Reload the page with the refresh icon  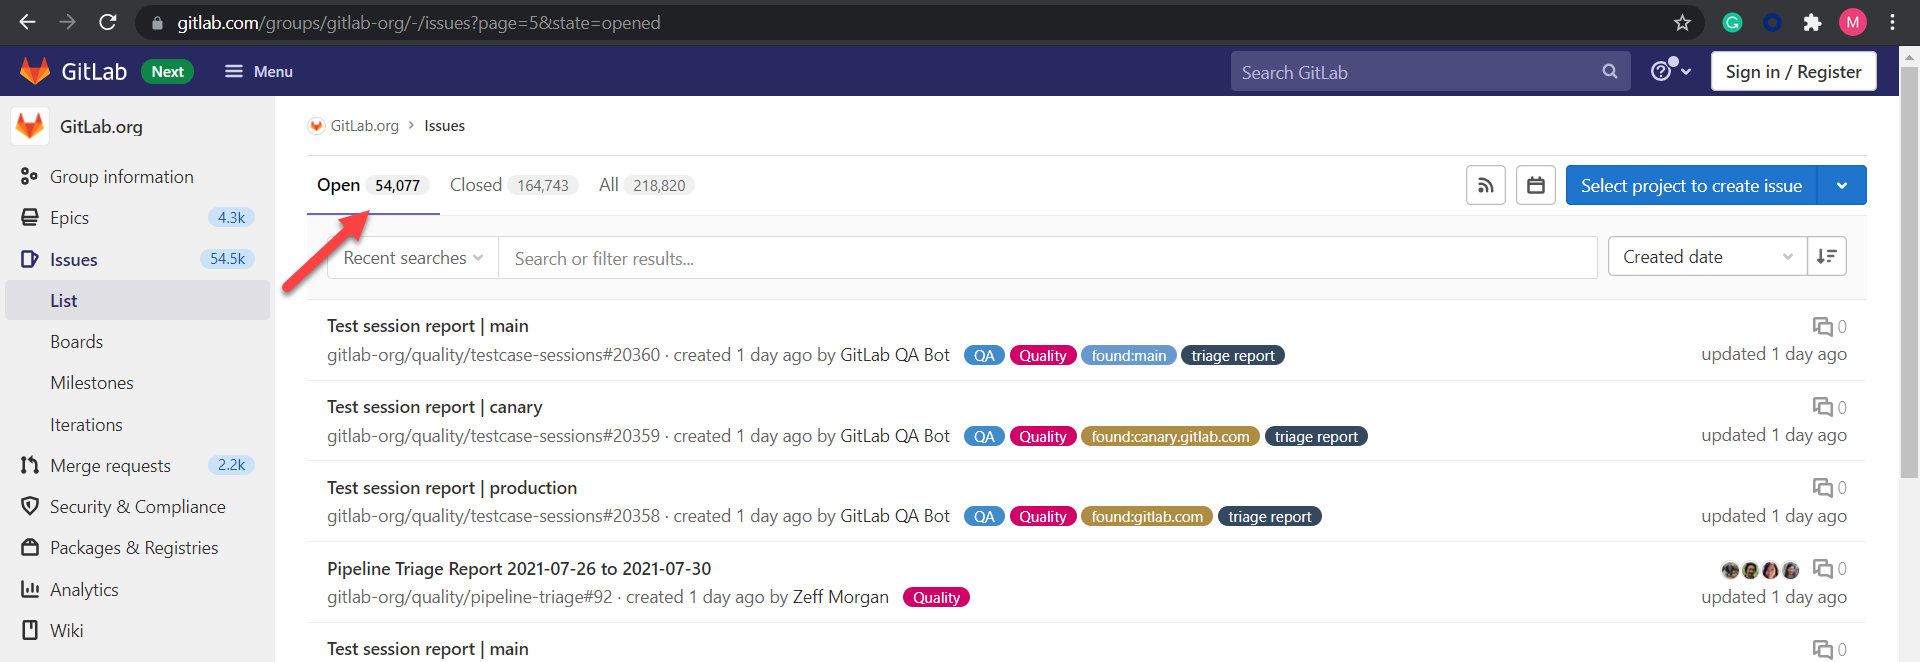tap(108, 22)
